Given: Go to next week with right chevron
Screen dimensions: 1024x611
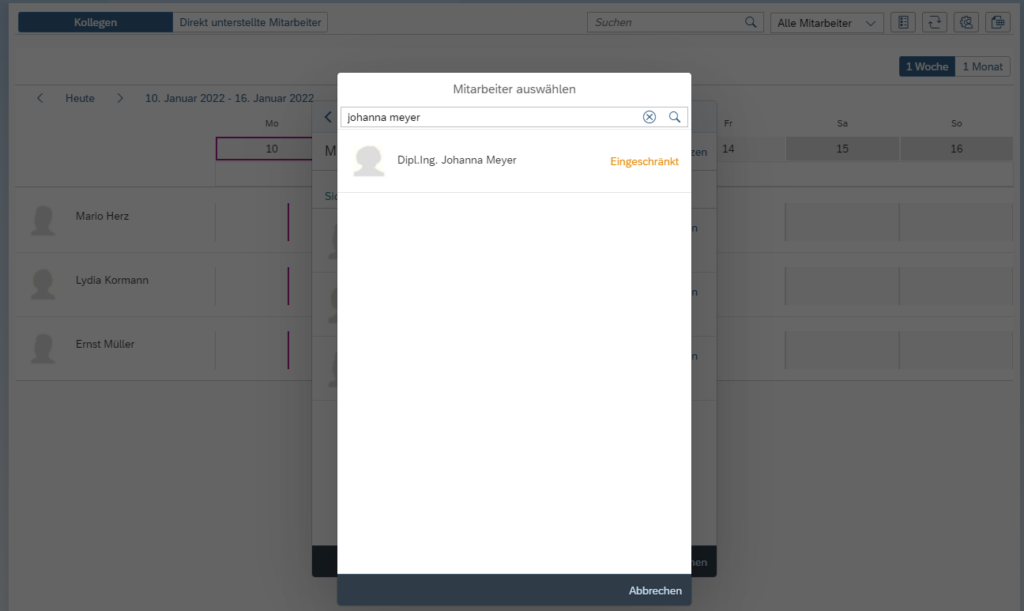Looking at the screenshot, I should tap(120, 98).
